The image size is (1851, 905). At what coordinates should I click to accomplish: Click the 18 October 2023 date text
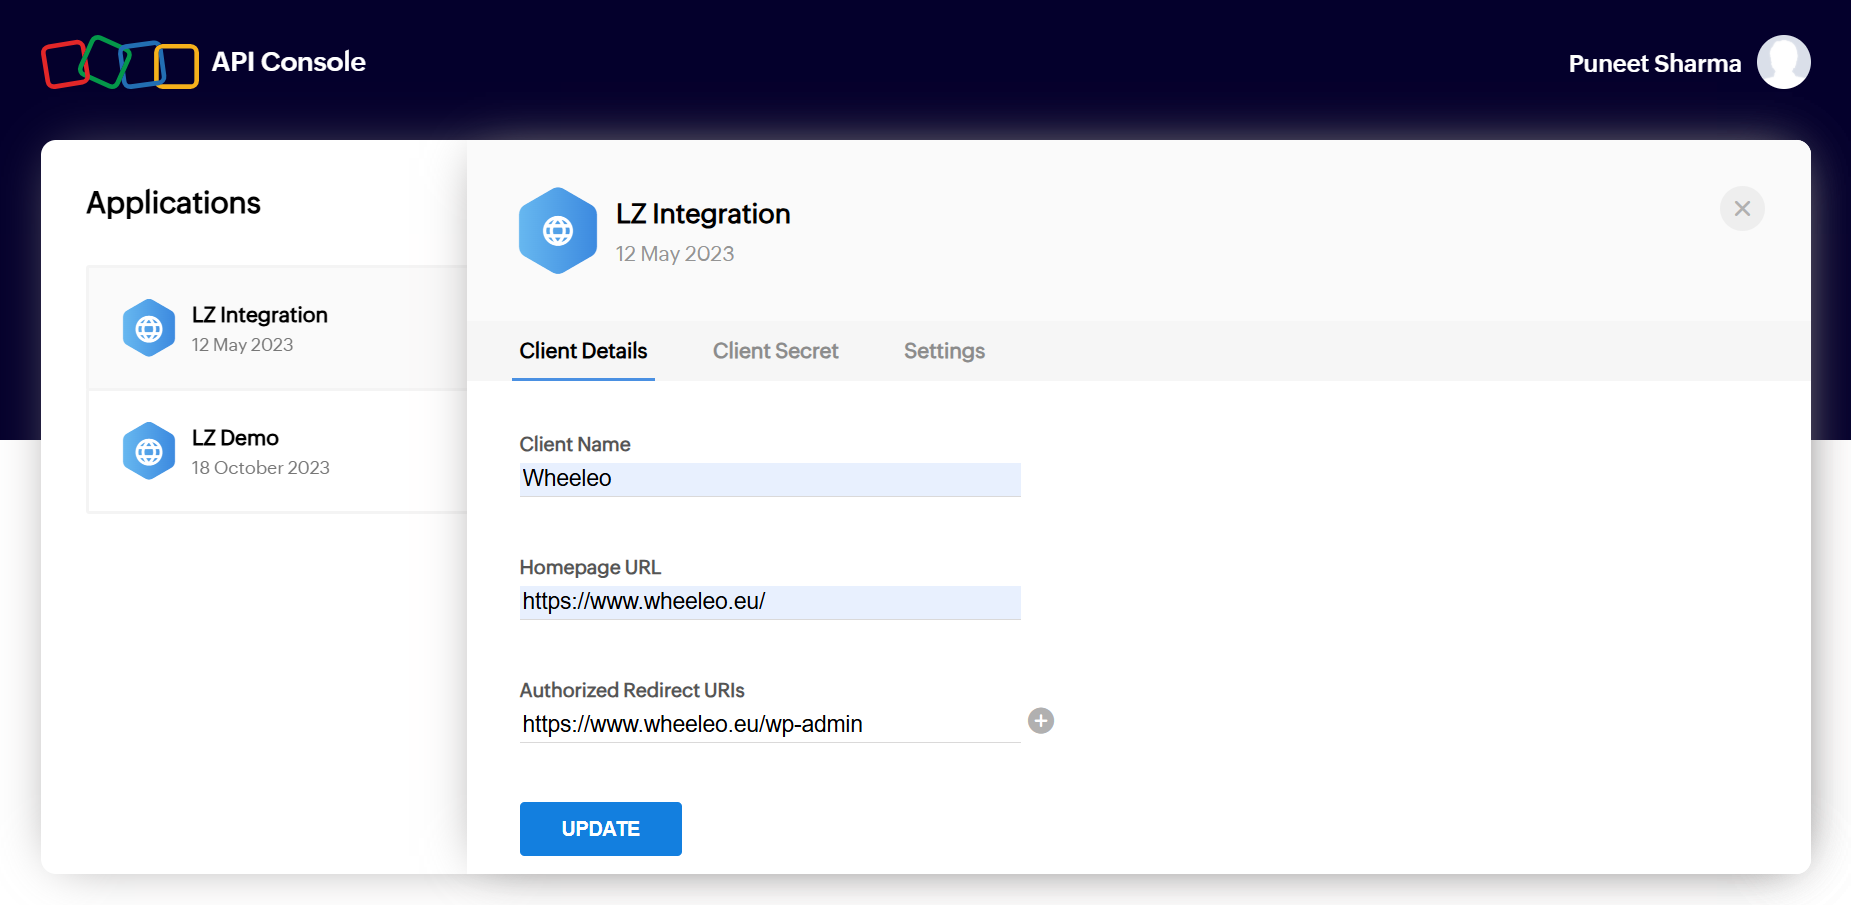261,468
